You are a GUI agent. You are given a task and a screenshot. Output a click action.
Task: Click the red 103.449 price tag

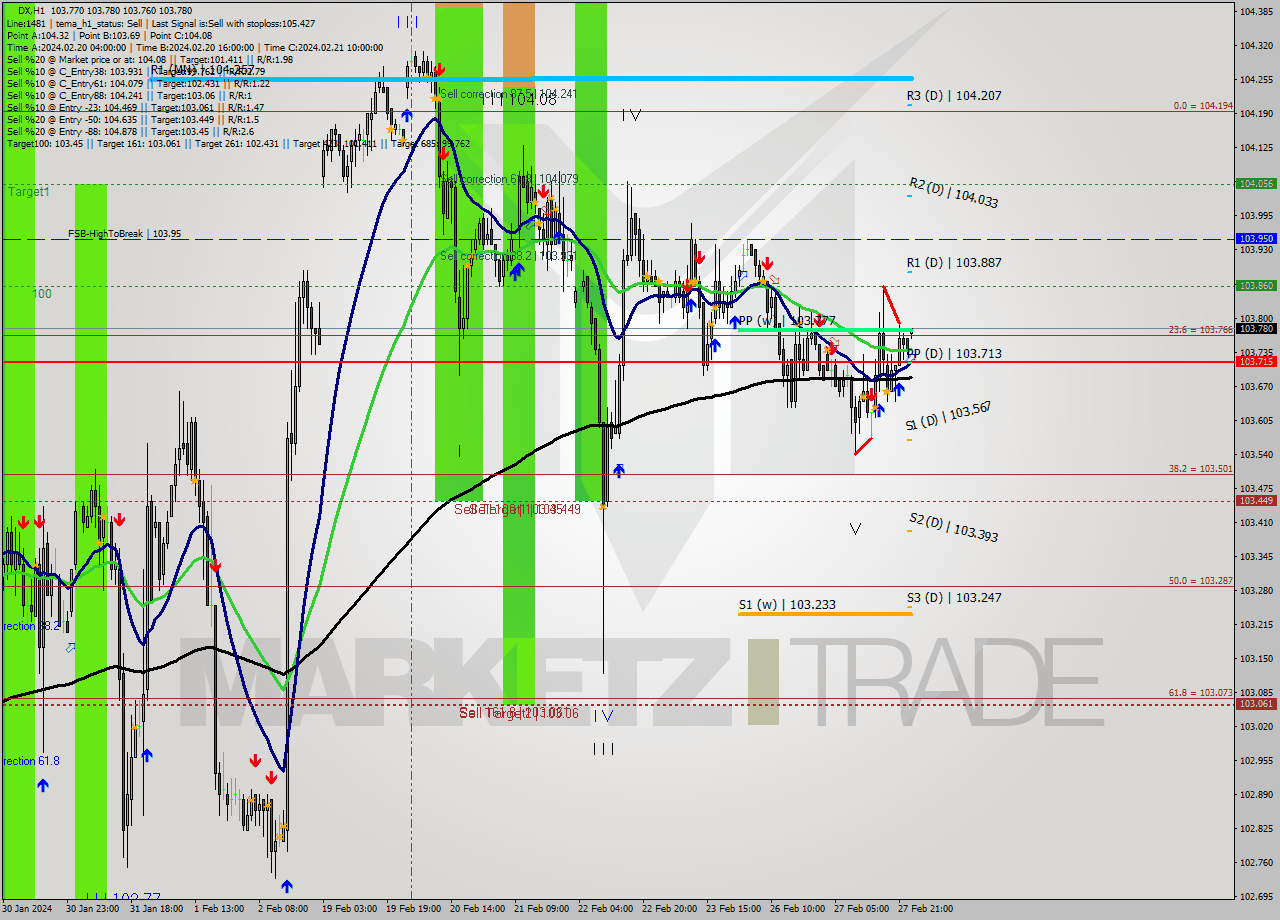1256,501
